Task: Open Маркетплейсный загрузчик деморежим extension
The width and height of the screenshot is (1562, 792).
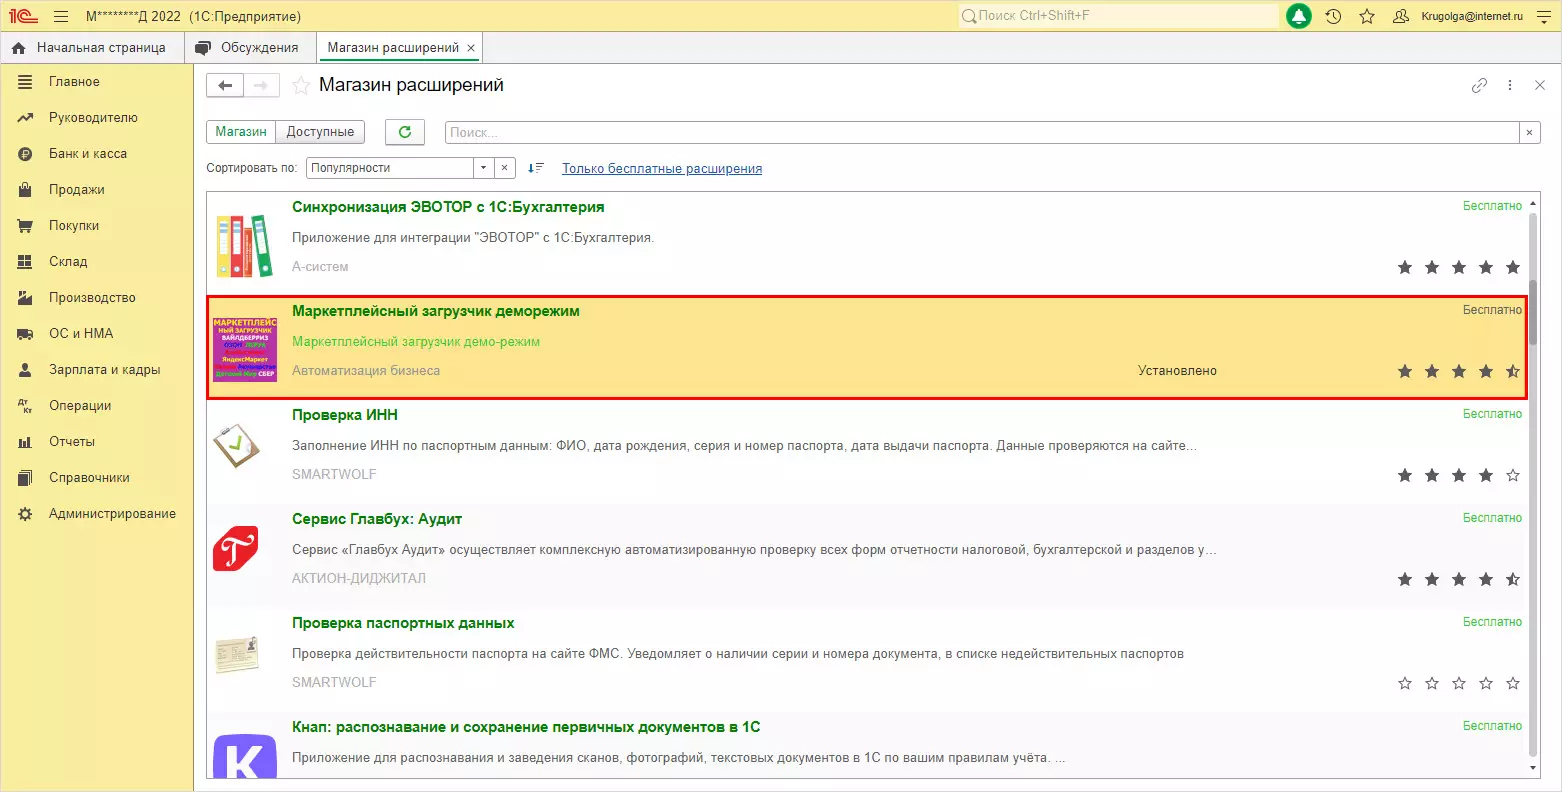Action: point(436,311)
